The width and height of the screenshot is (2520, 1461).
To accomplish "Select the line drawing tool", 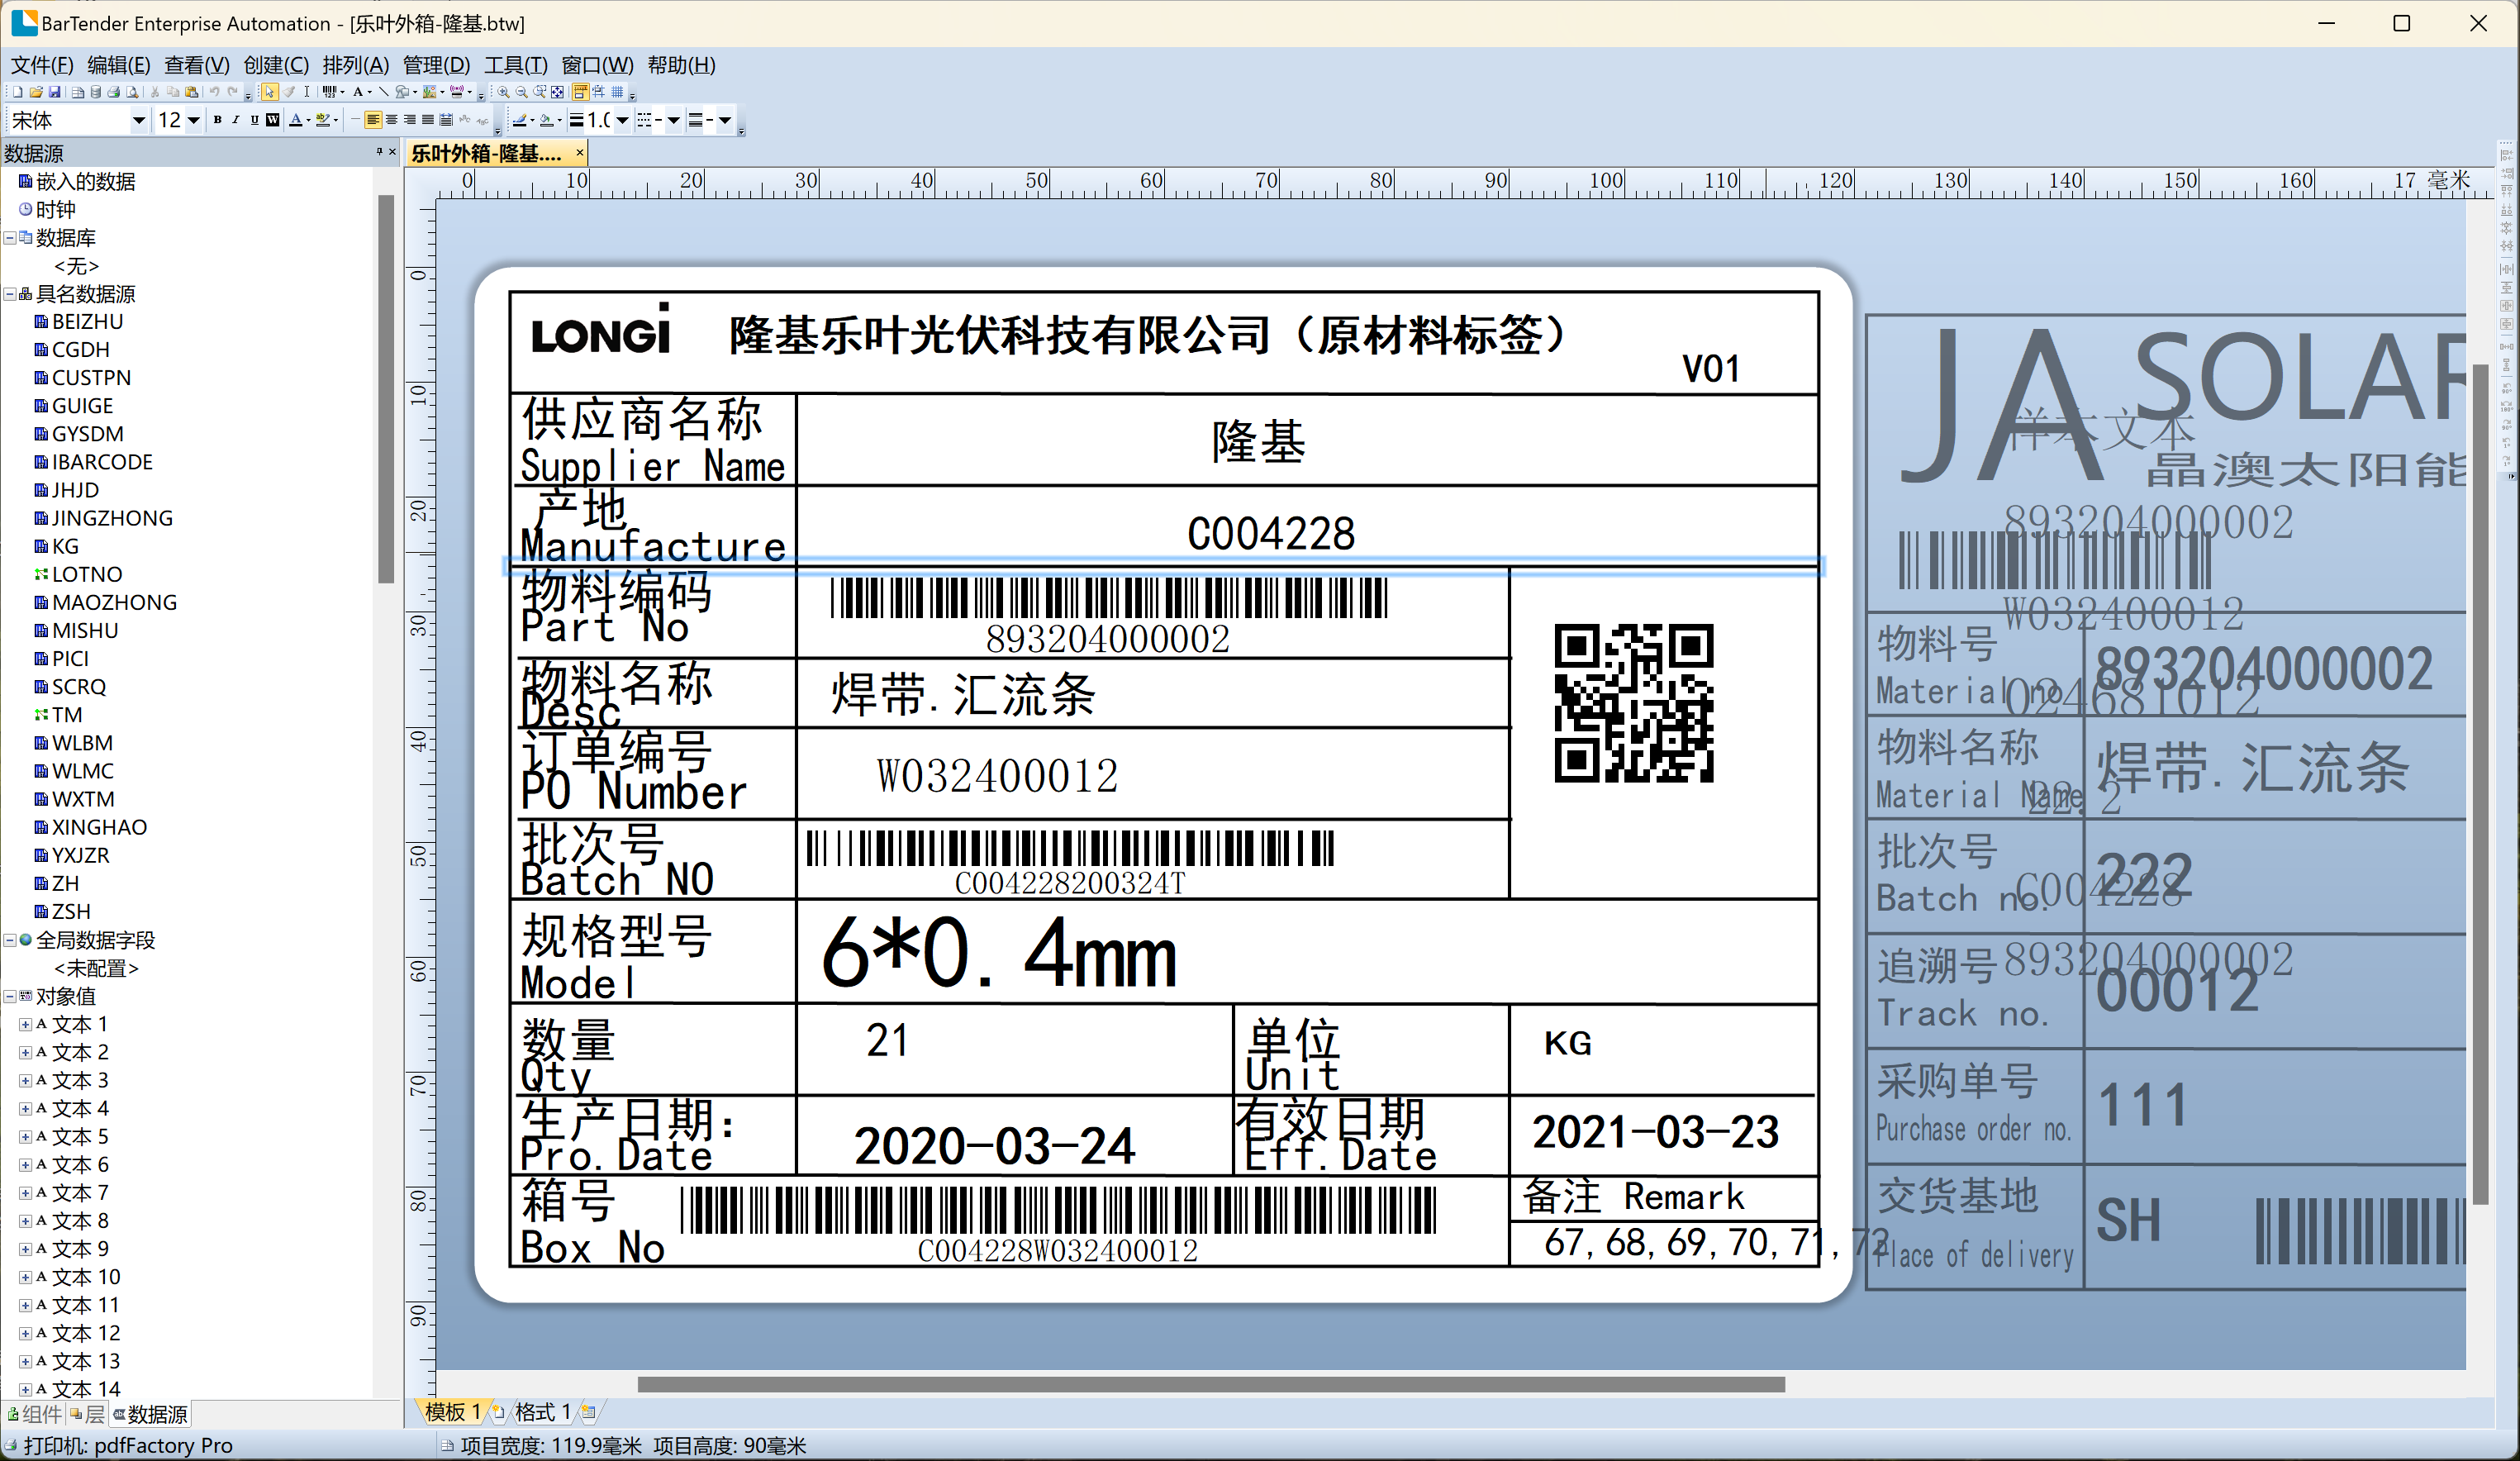I will point(383,92).
